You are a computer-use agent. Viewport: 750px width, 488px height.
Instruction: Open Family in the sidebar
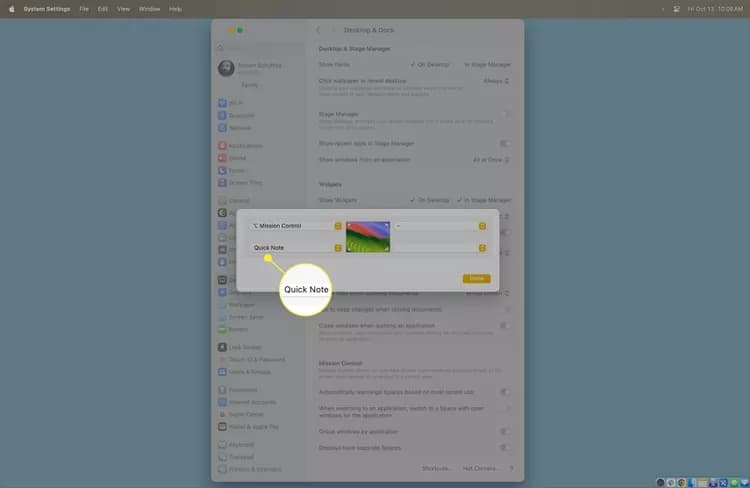pos(249,85)
